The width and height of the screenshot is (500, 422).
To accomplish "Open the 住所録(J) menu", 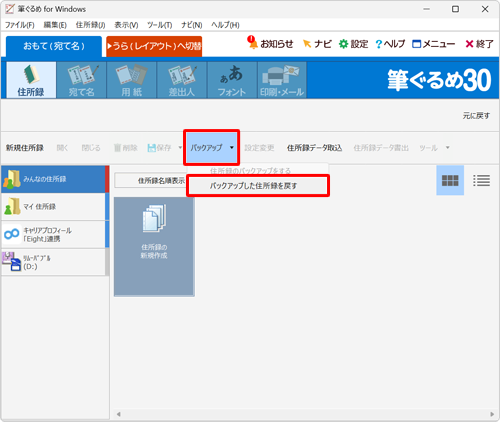I will [x=90, y=25].
